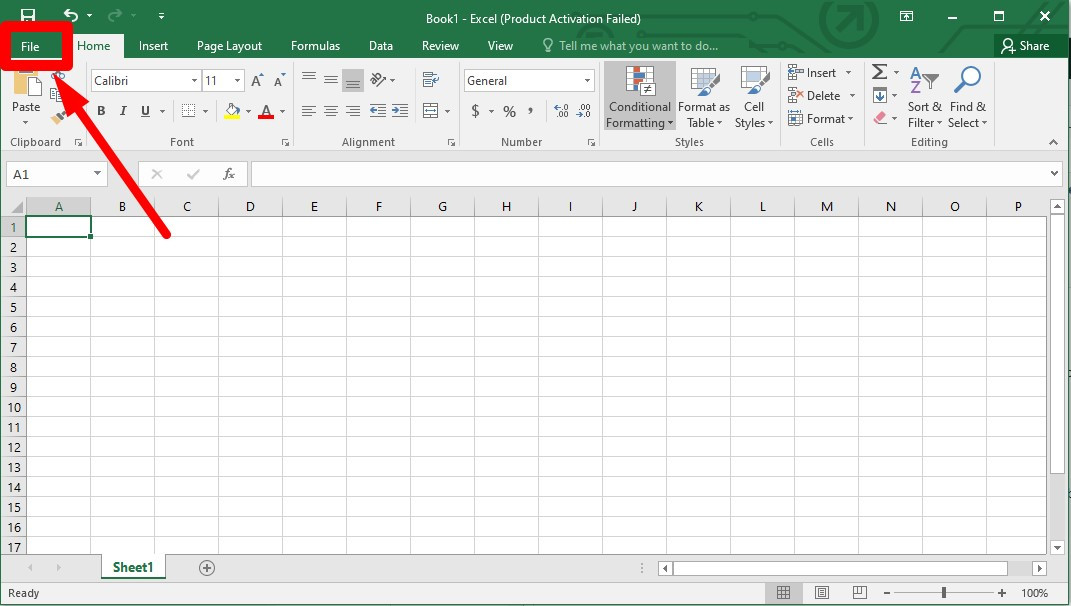Select the Font Color red swatch
Image resolution: width=1071 pixels, height=606 pixels.
click(x=268, y=112)
